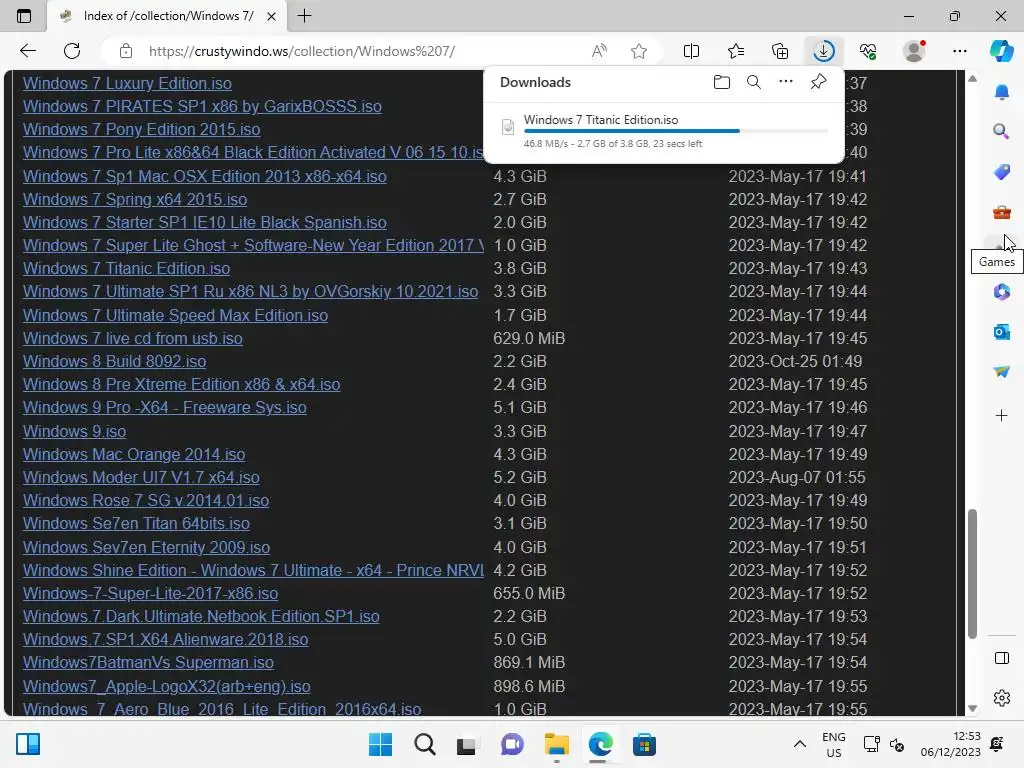Viewport: 1024px width, 768px height.
Task: Click the 2023-Oct-25 01:49 date
Action: (795, 361)
